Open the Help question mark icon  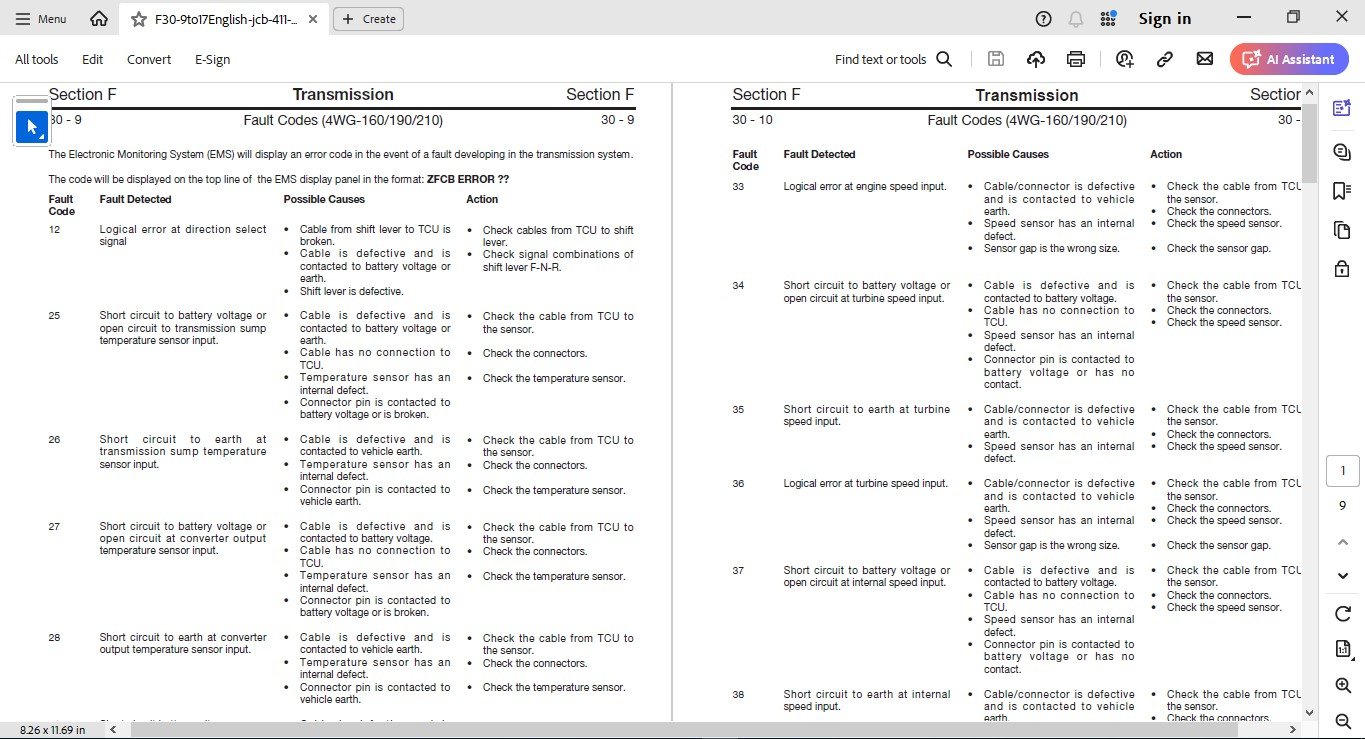click(1044, 18)
